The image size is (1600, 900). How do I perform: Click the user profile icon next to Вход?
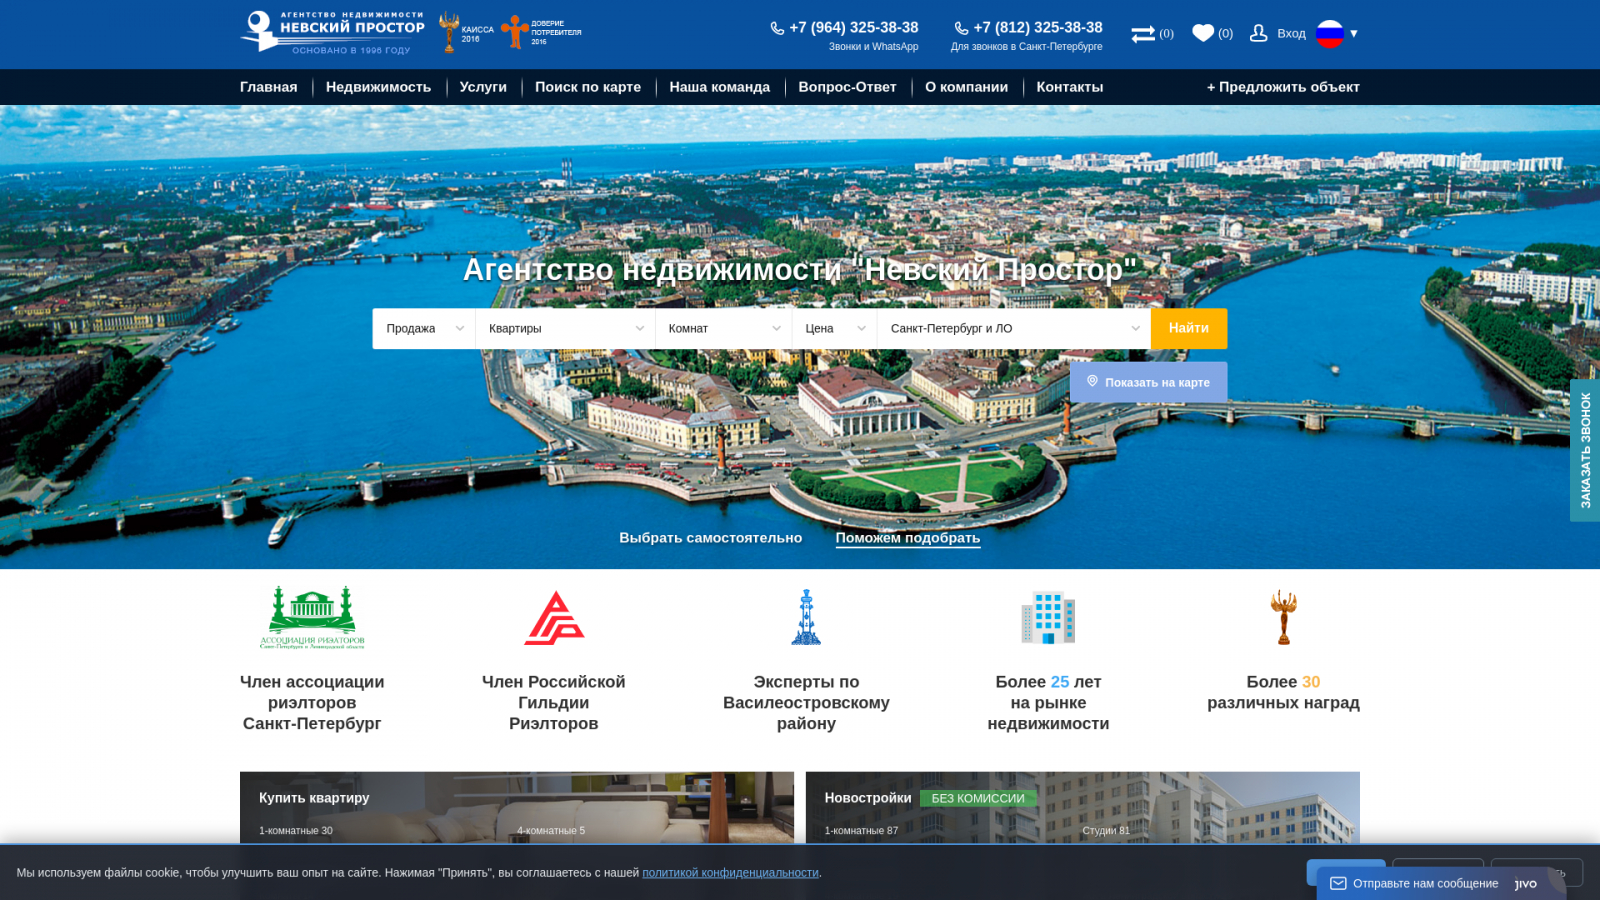pos(1259,33)
